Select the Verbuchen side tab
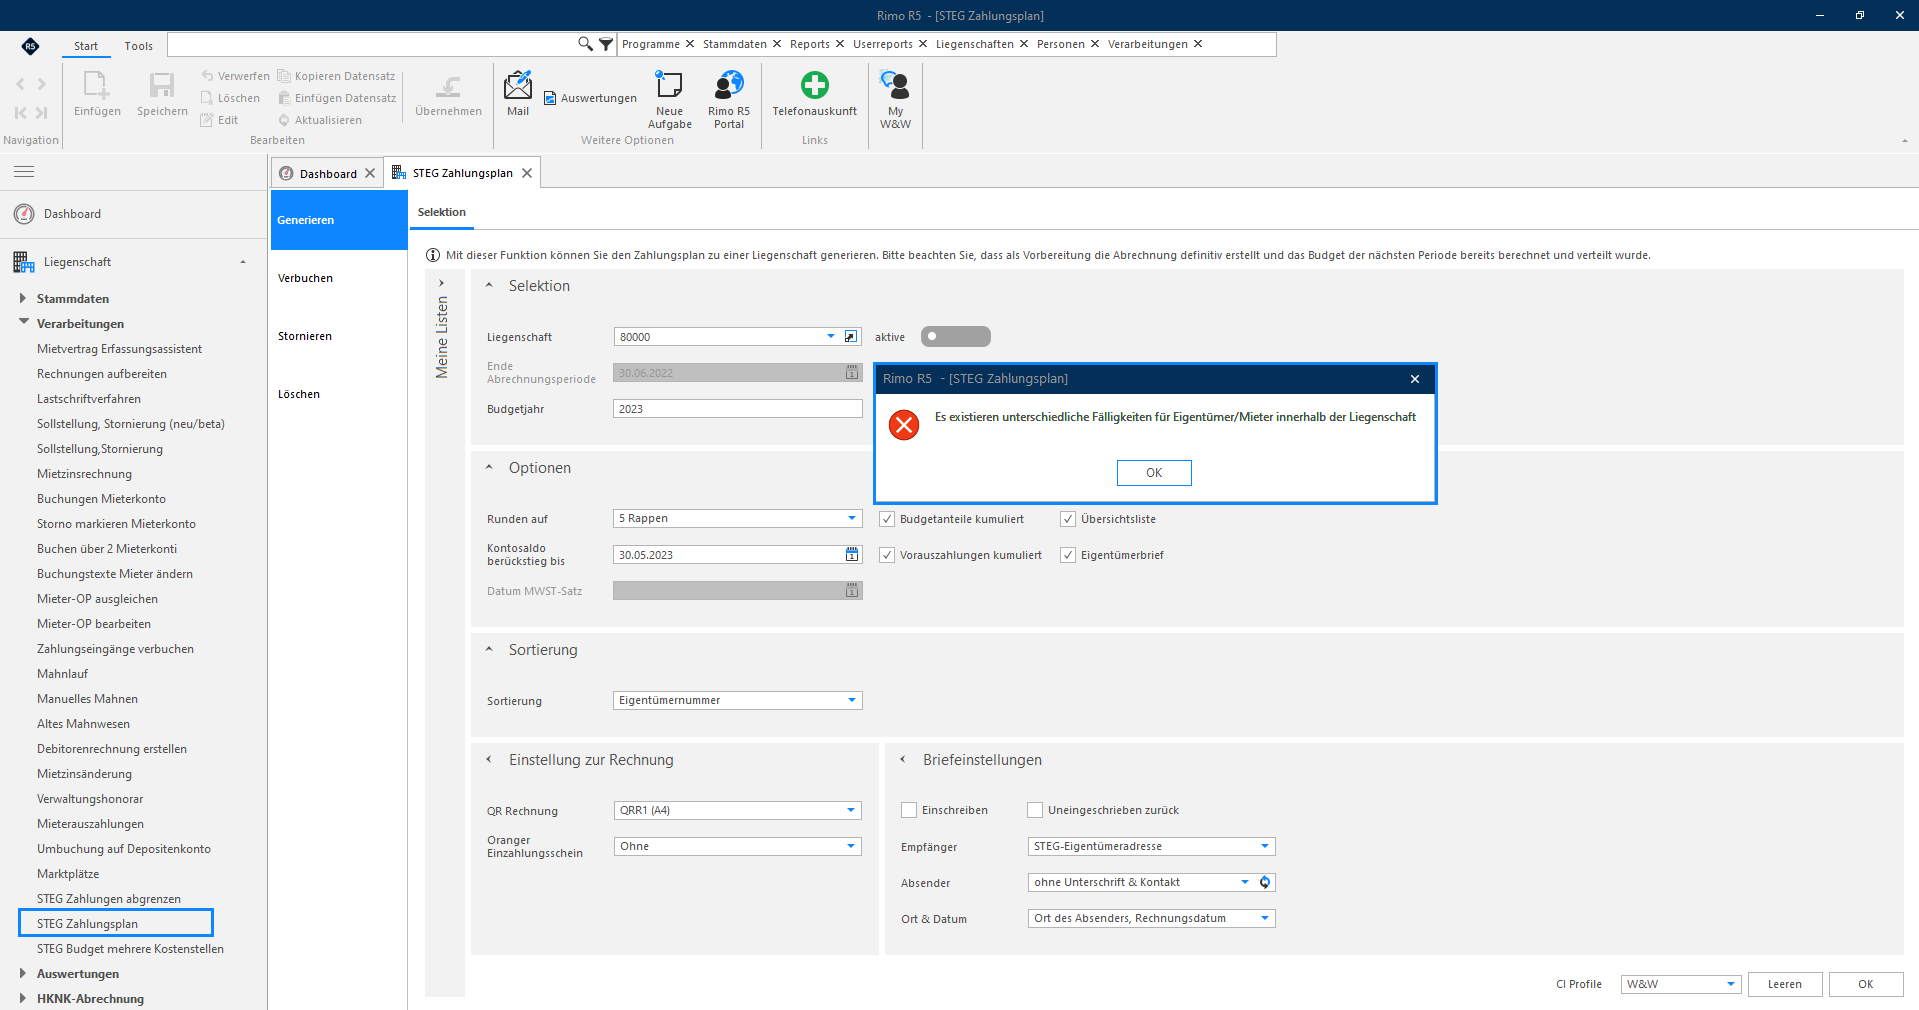The height and width of the screenshot is (1010, 1919). click(339, 278)
